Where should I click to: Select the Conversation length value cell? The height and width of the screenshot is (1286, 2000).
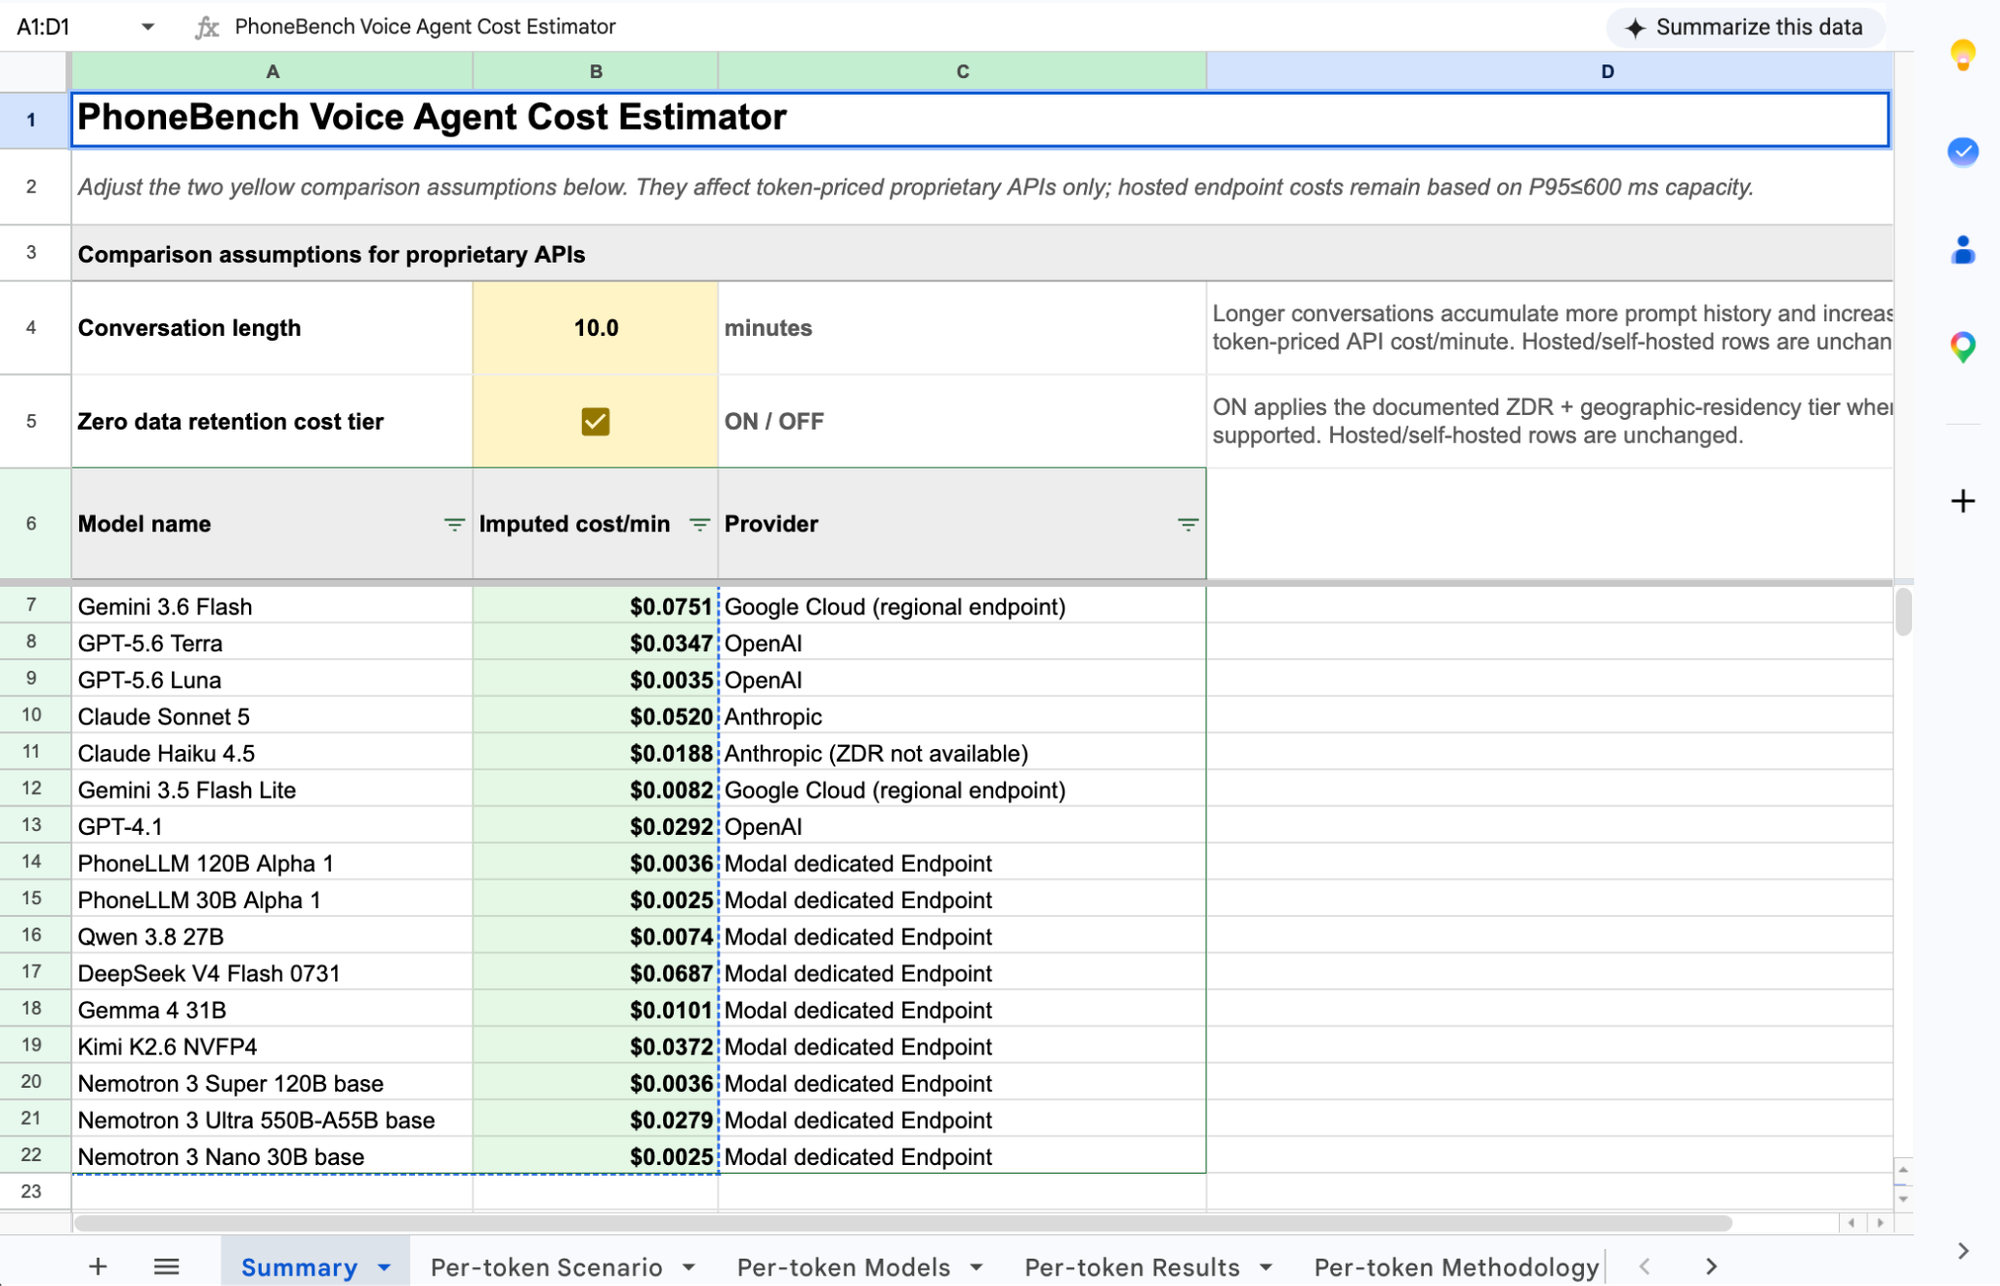(x=595, y=328)
